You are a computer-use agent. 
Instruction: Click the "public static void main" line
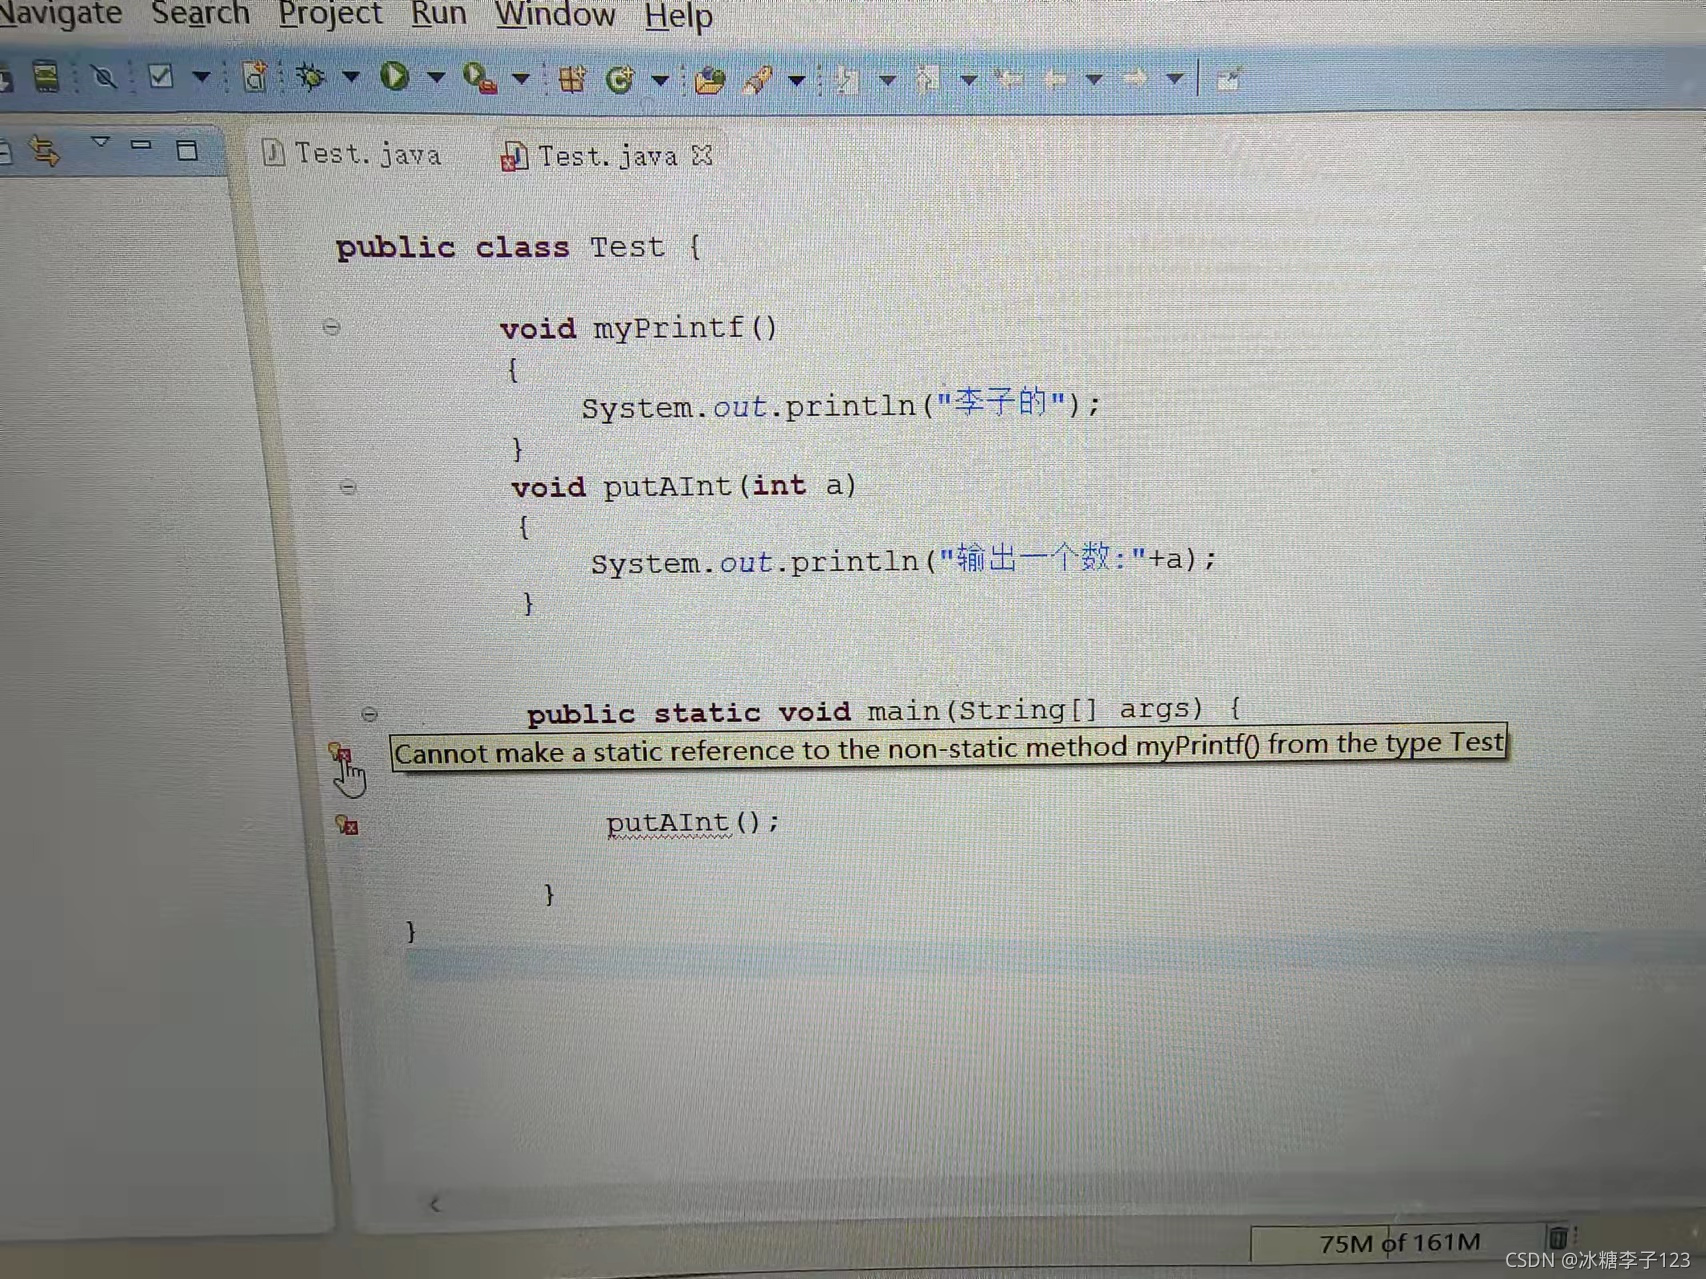[885, 711]
